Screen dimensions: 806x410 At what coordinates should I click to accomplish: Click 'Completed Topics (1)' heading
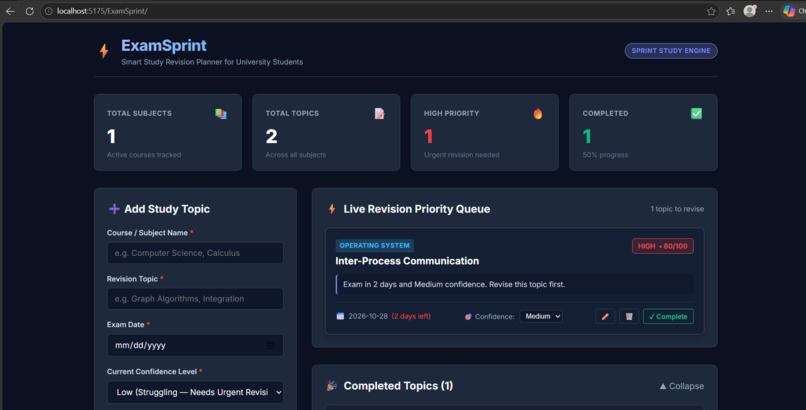398,386
